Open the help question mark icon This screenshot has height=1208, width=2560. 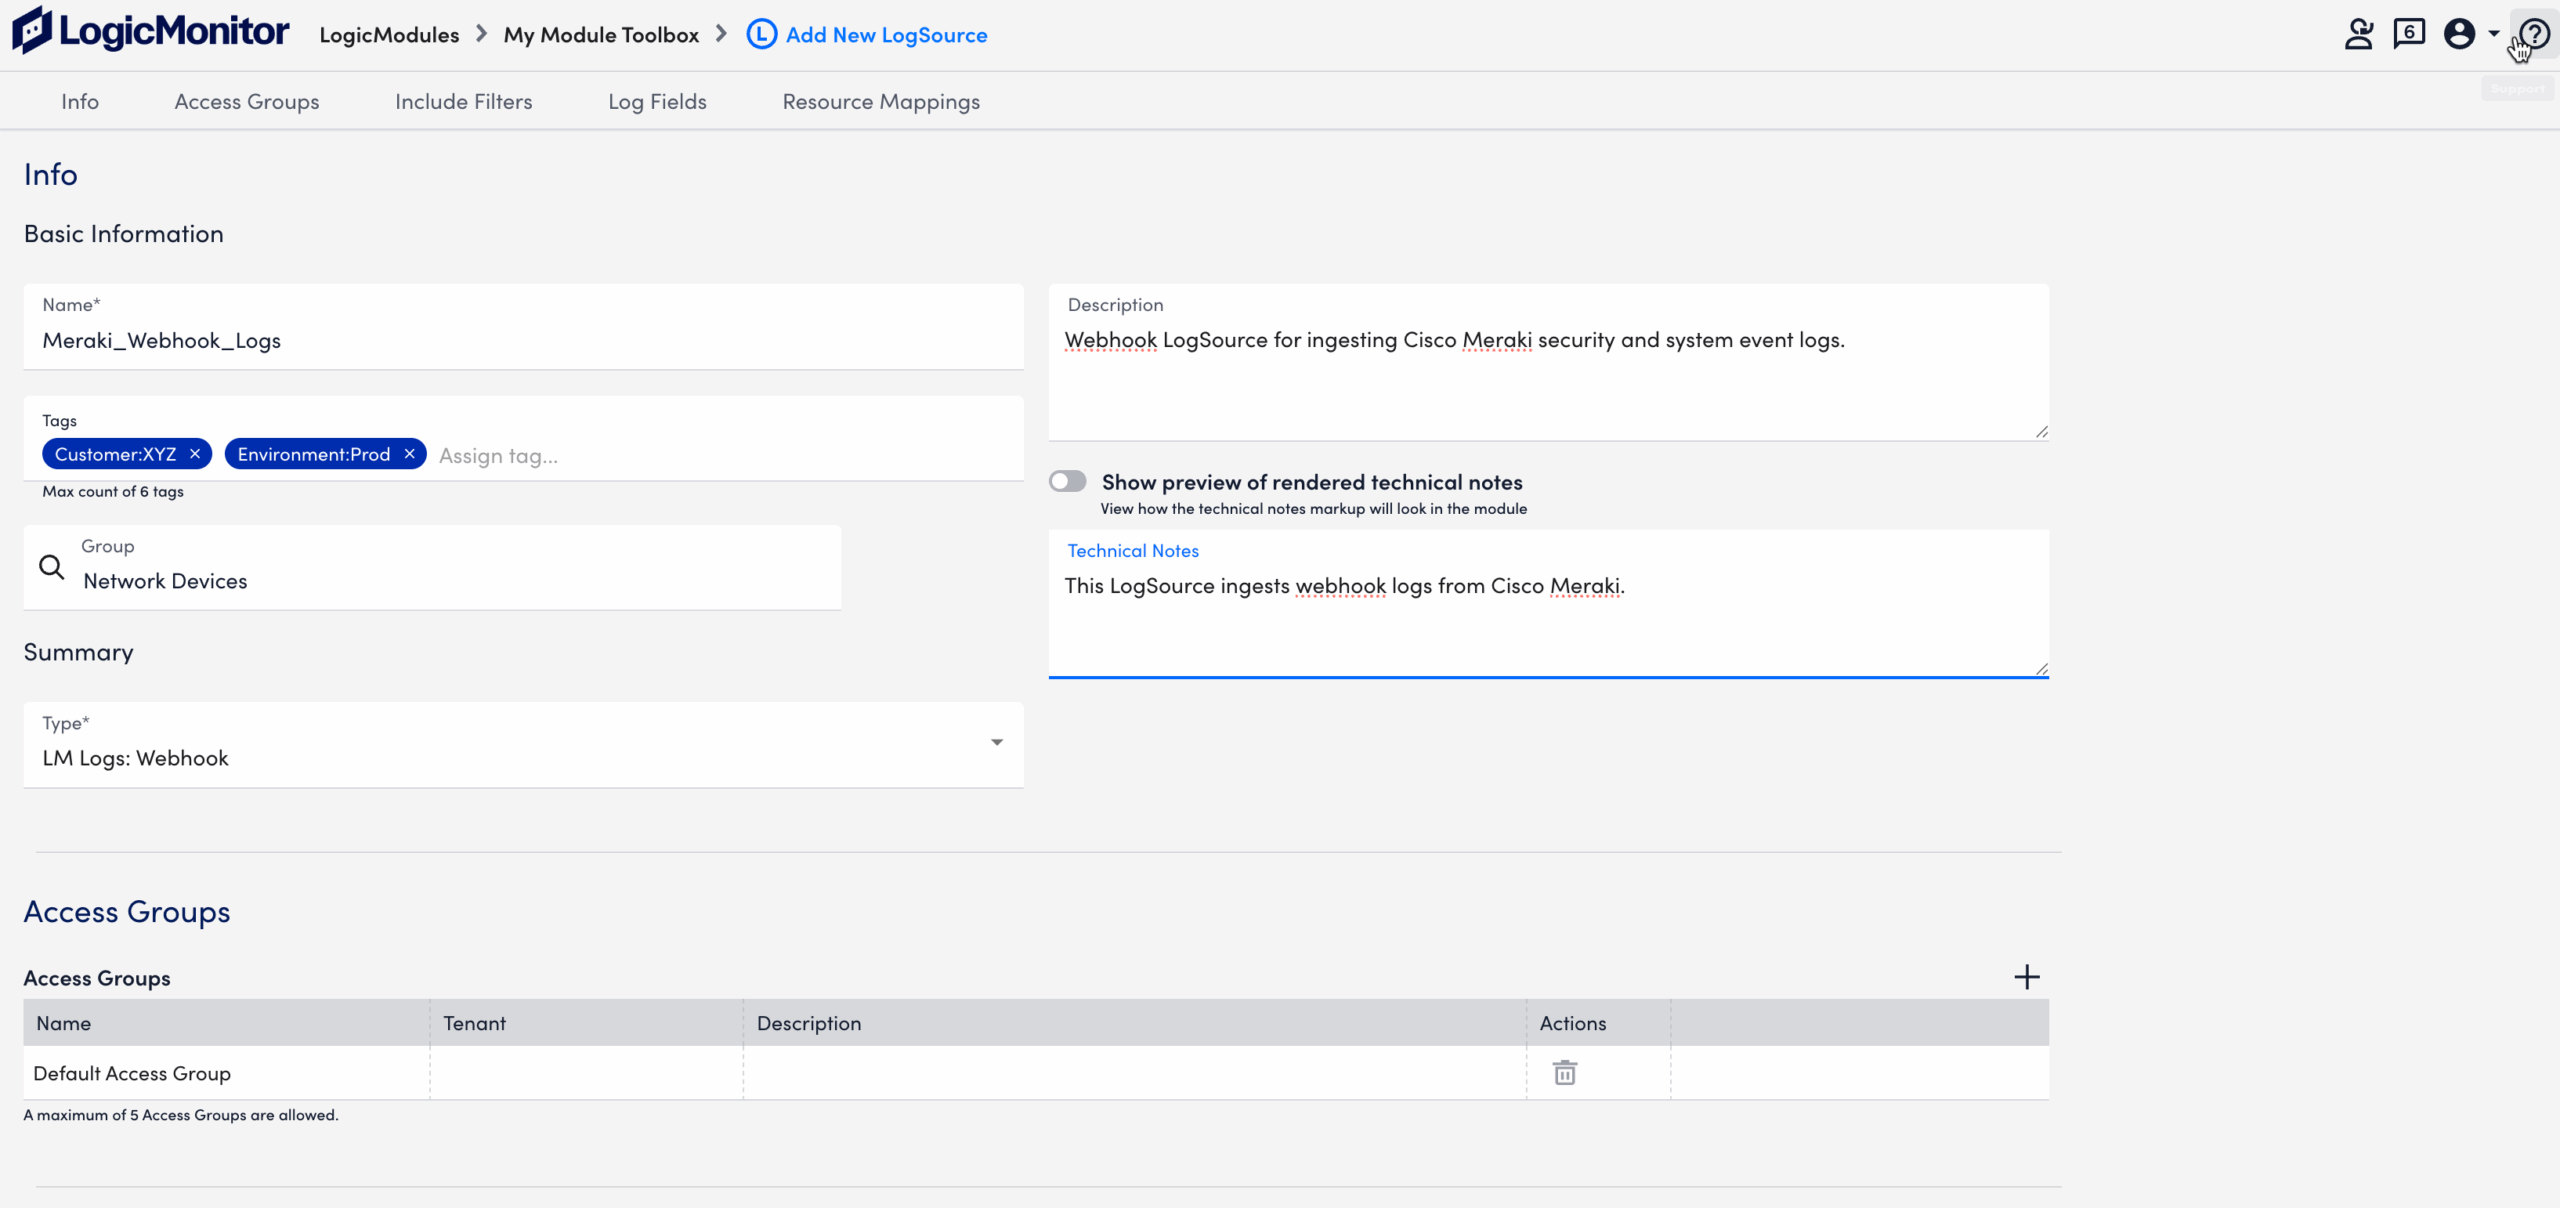(2534, 32)
